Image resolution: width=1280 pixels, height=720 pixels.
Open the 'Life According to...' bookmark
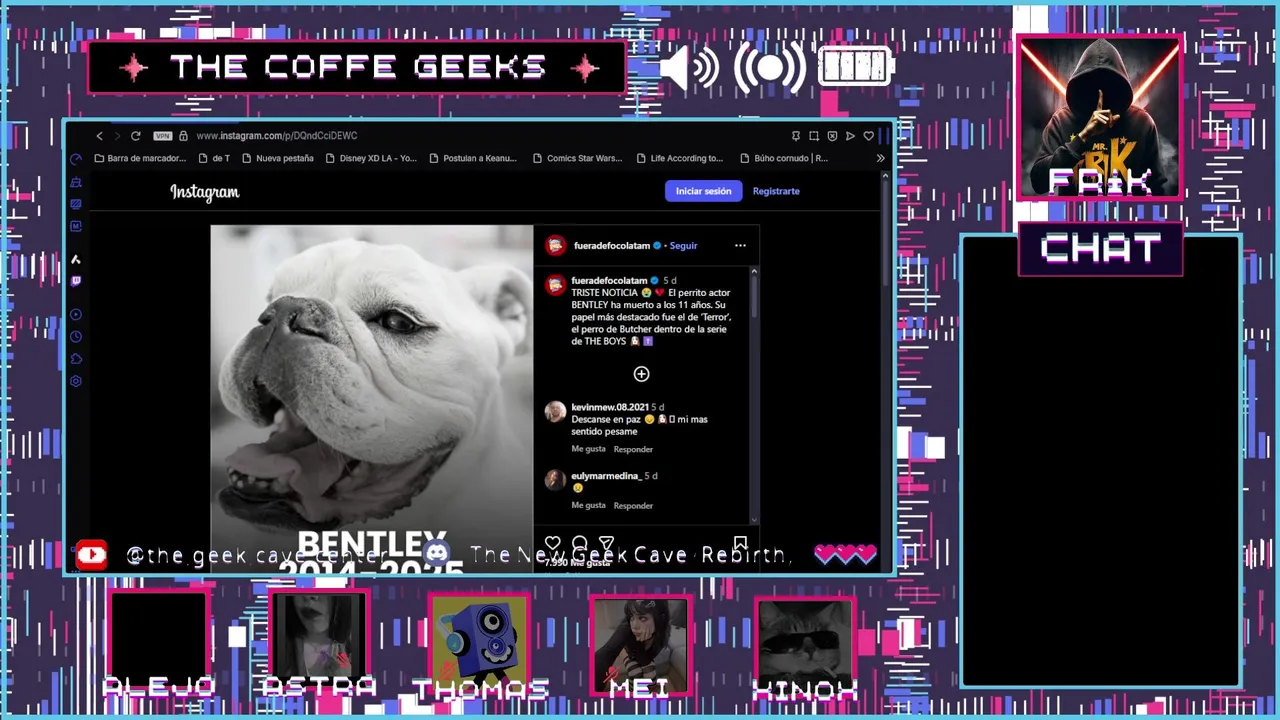click(x=679, y=158)
